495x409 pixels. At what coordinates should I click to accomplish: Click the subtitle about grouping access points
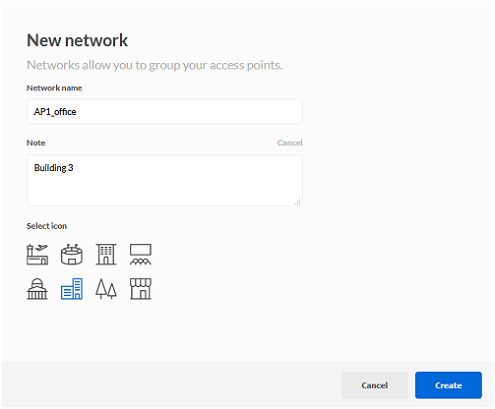click(x=155, y=65)
